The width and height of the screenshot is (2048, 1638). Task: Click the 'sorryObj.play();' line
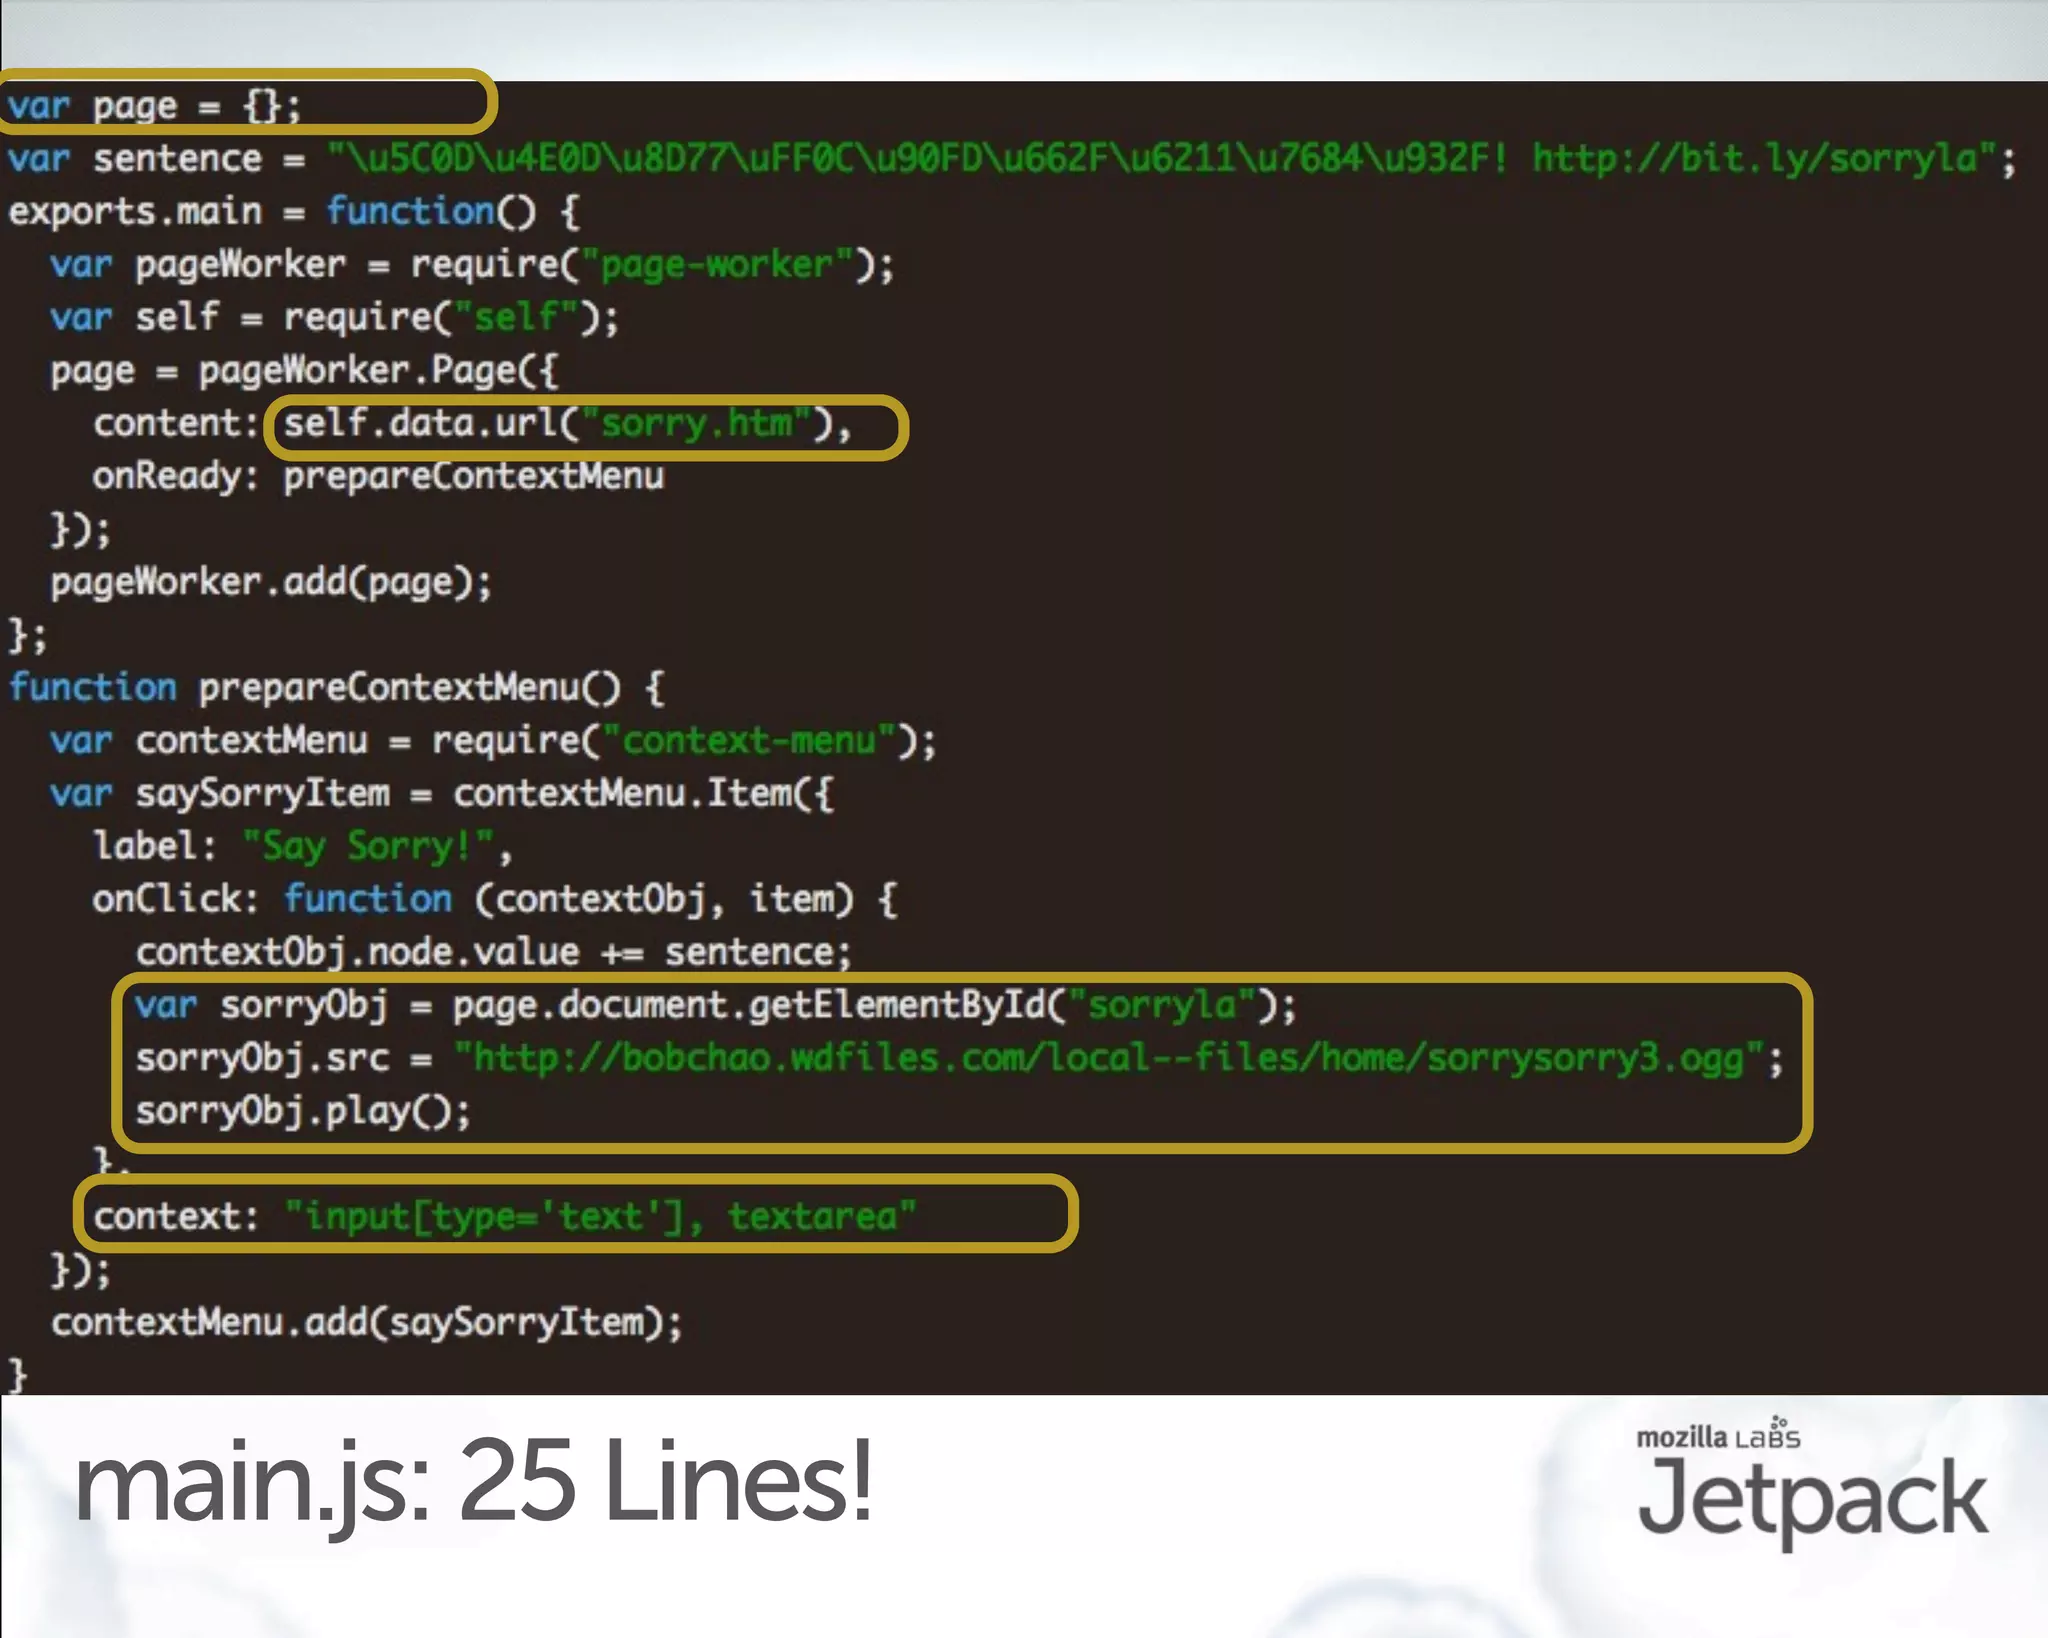coord(303,1111)
